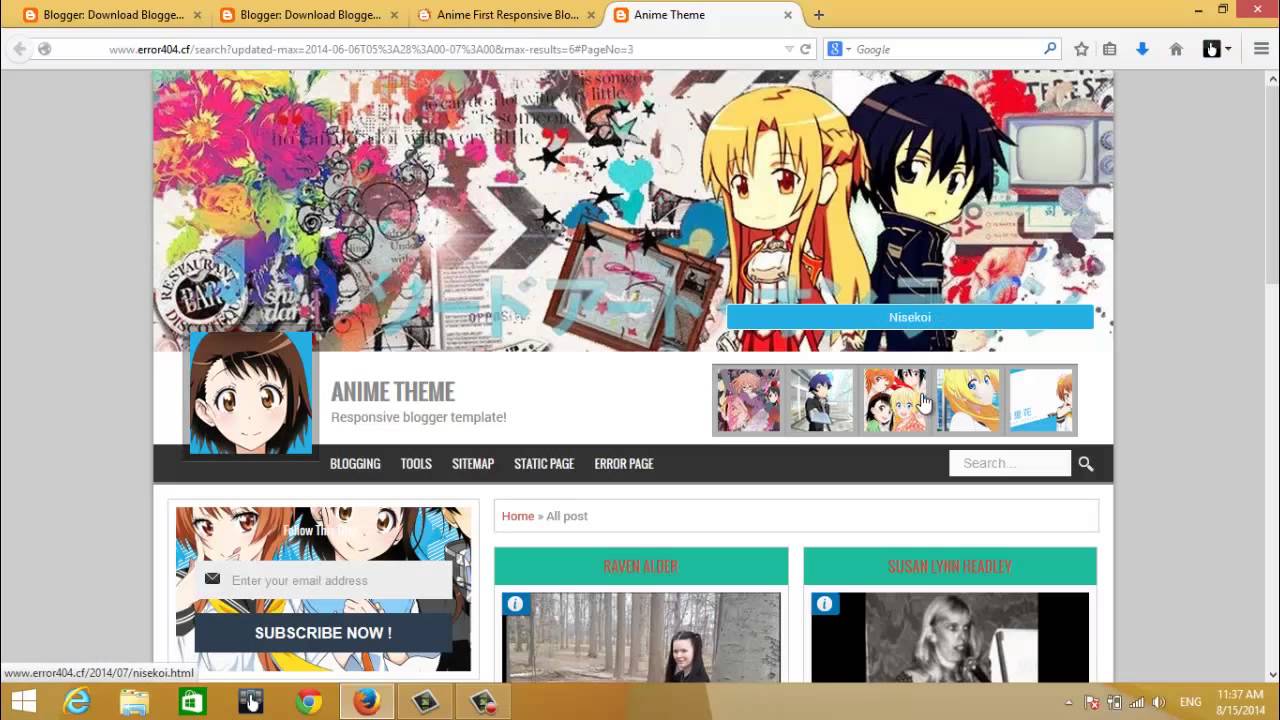Image resolution: width=1280 pixels, height=720 pixels.
Task: Click the browser back arrow button
Action: 19,49
